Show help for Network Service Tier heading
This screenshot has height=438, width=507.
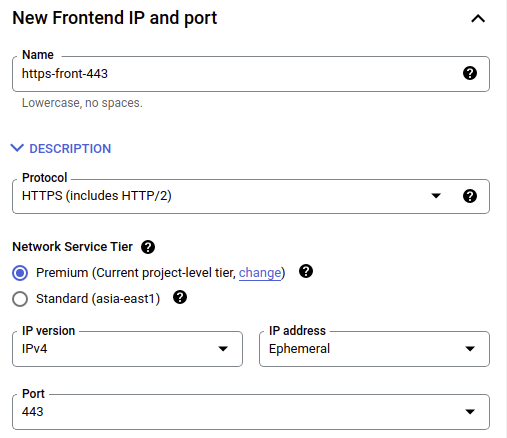[148, 247]
